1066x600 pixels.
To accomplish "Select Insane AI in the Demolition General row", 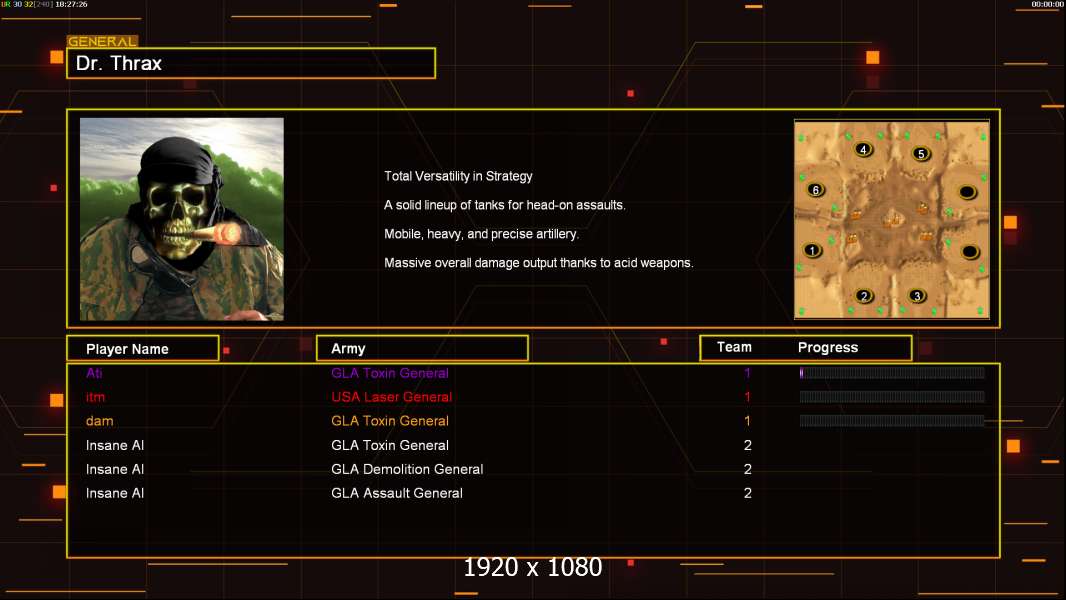I will coord(115,469).
